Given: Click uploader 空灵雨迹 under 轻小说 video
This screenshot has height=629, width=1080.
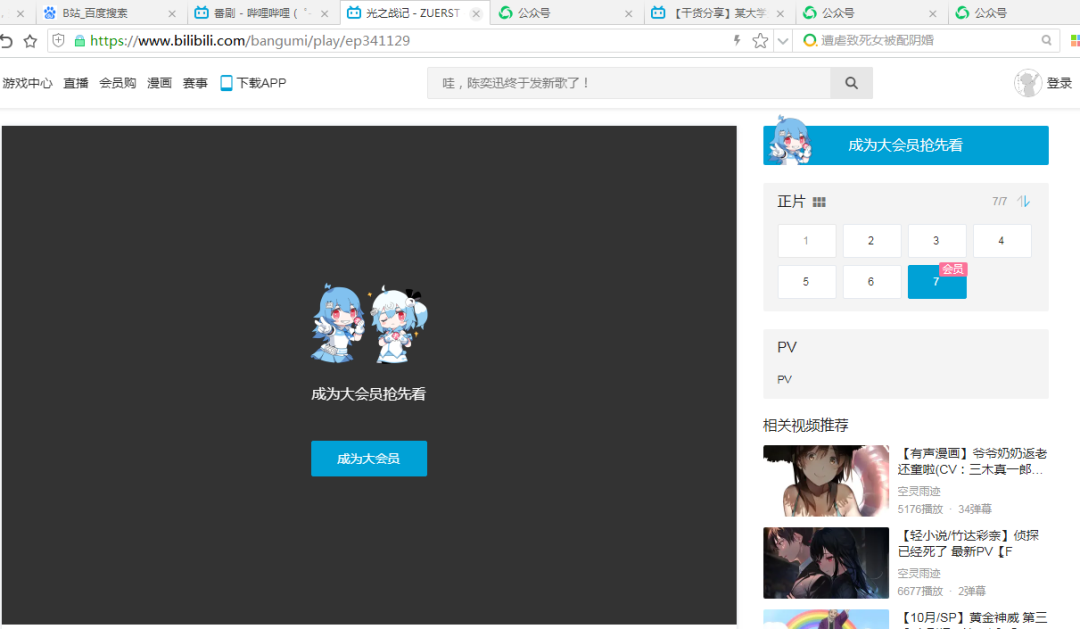Looking at the screenshot, I should 919,573.
